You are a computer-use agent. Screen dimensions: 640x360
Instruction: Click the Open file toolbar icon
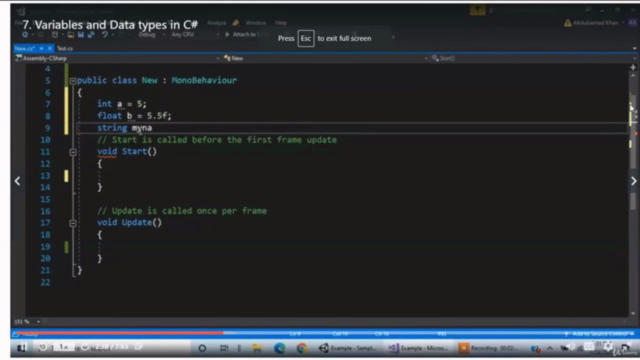pos(71,35)
